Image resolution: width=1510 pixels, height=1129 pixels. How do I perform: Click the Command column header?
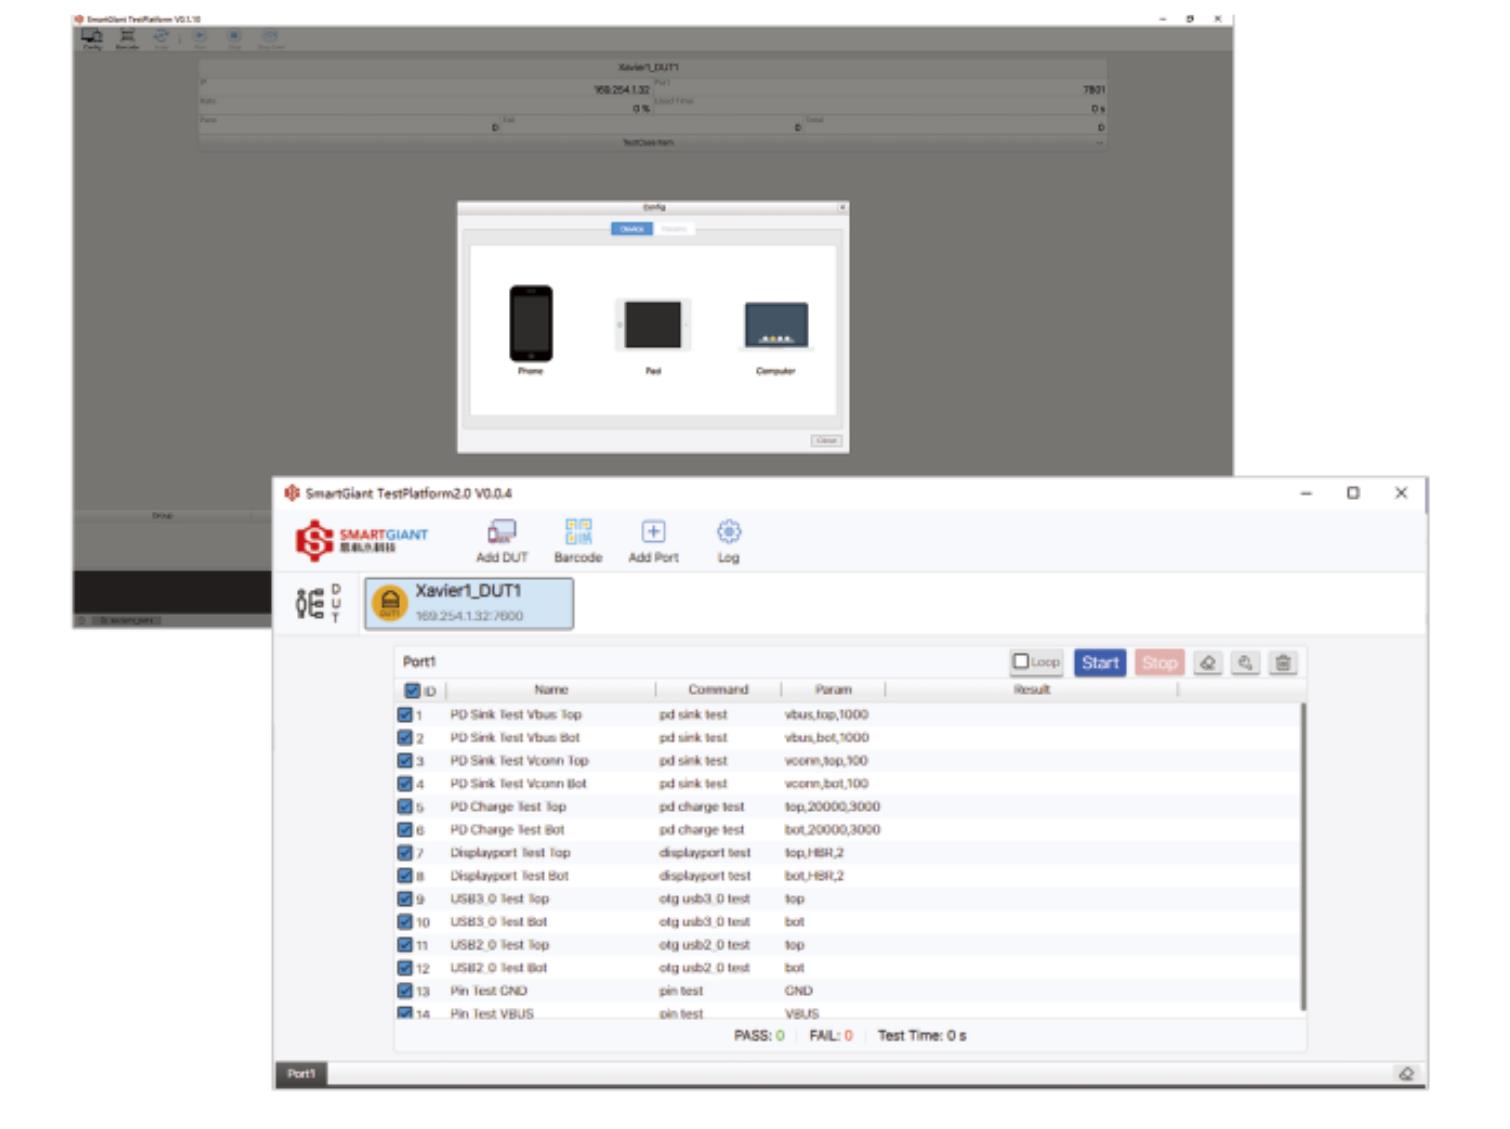(x=718, y=690)
